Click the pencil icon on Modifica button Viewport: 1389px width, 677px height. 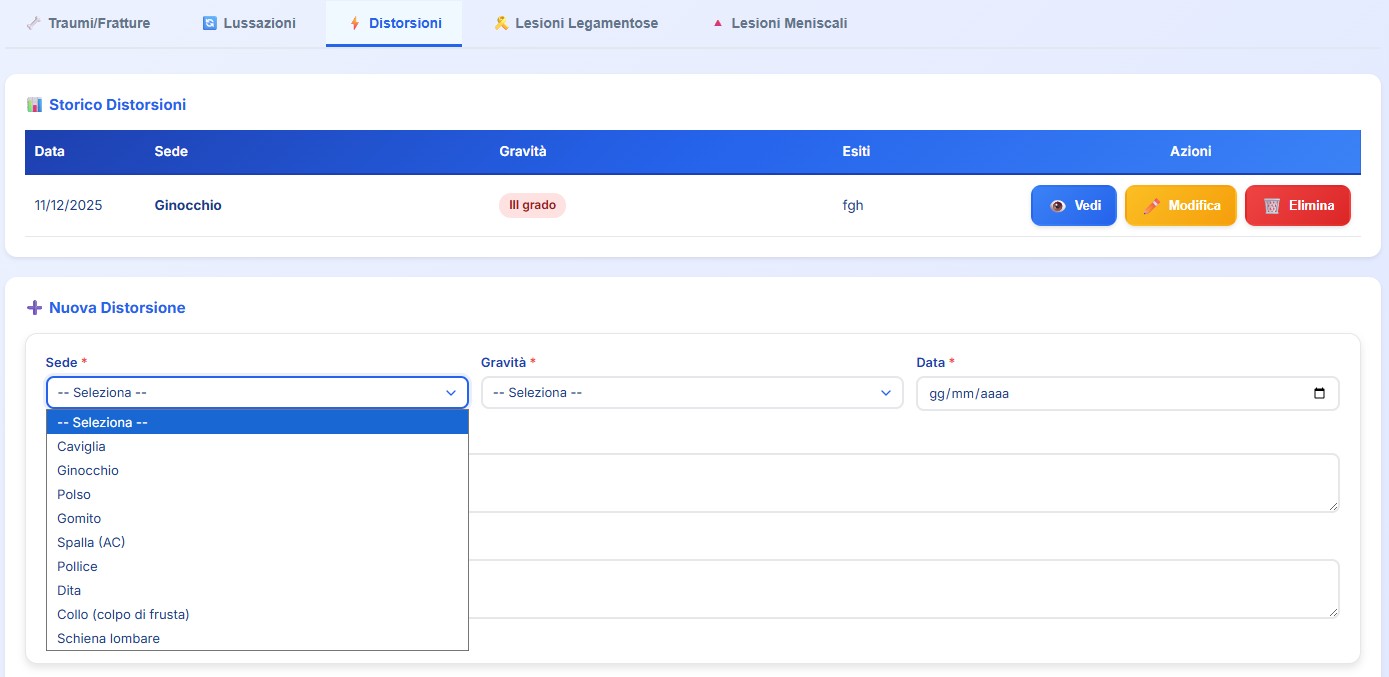pos(1152,205)
